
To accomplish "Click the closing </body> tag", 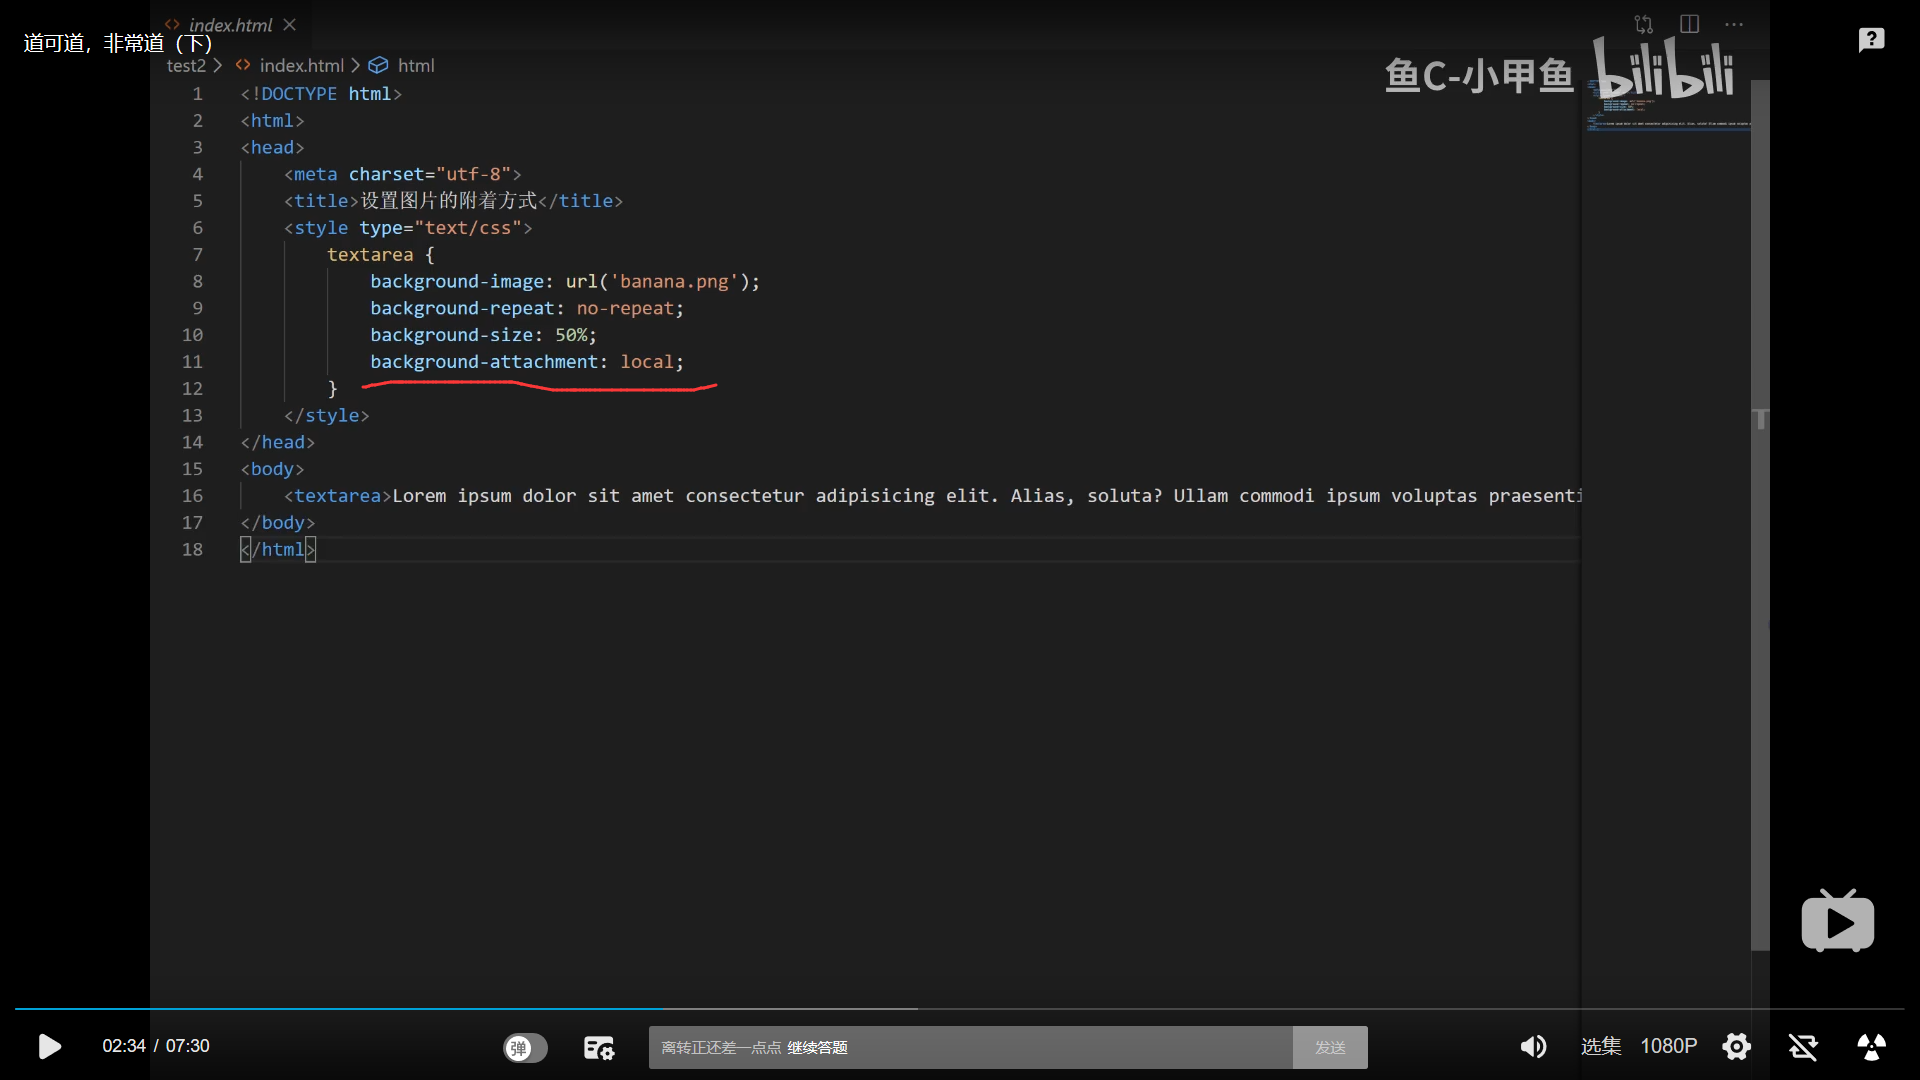I will click(x=278, y=523).
